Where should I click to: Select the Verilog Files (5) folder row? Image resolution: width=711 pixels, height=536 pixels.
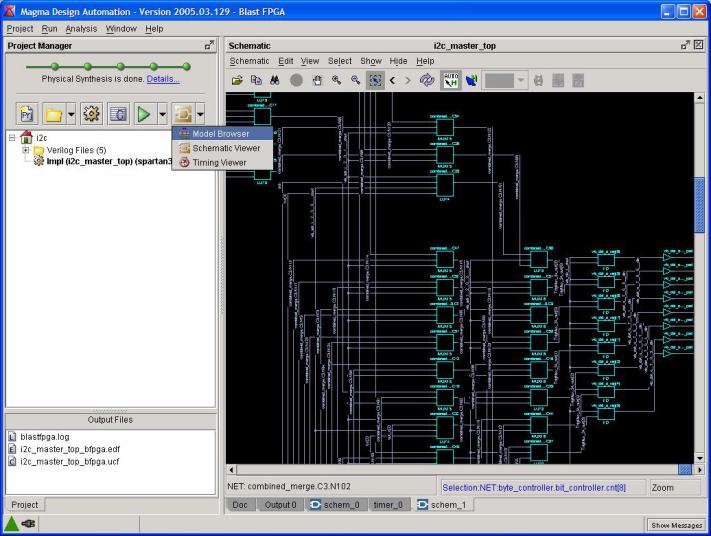[70, 150]
